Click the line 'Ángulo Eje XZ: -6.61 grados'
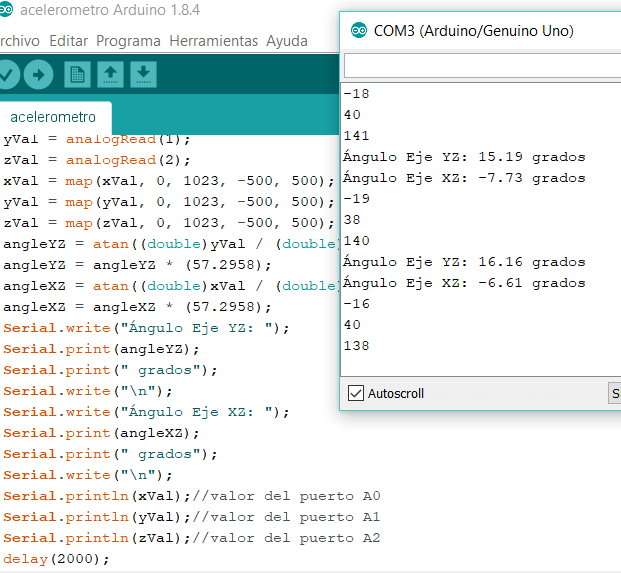Image resolution: width=621 pixels, height=573 pixels. click(x=464, y=283)
